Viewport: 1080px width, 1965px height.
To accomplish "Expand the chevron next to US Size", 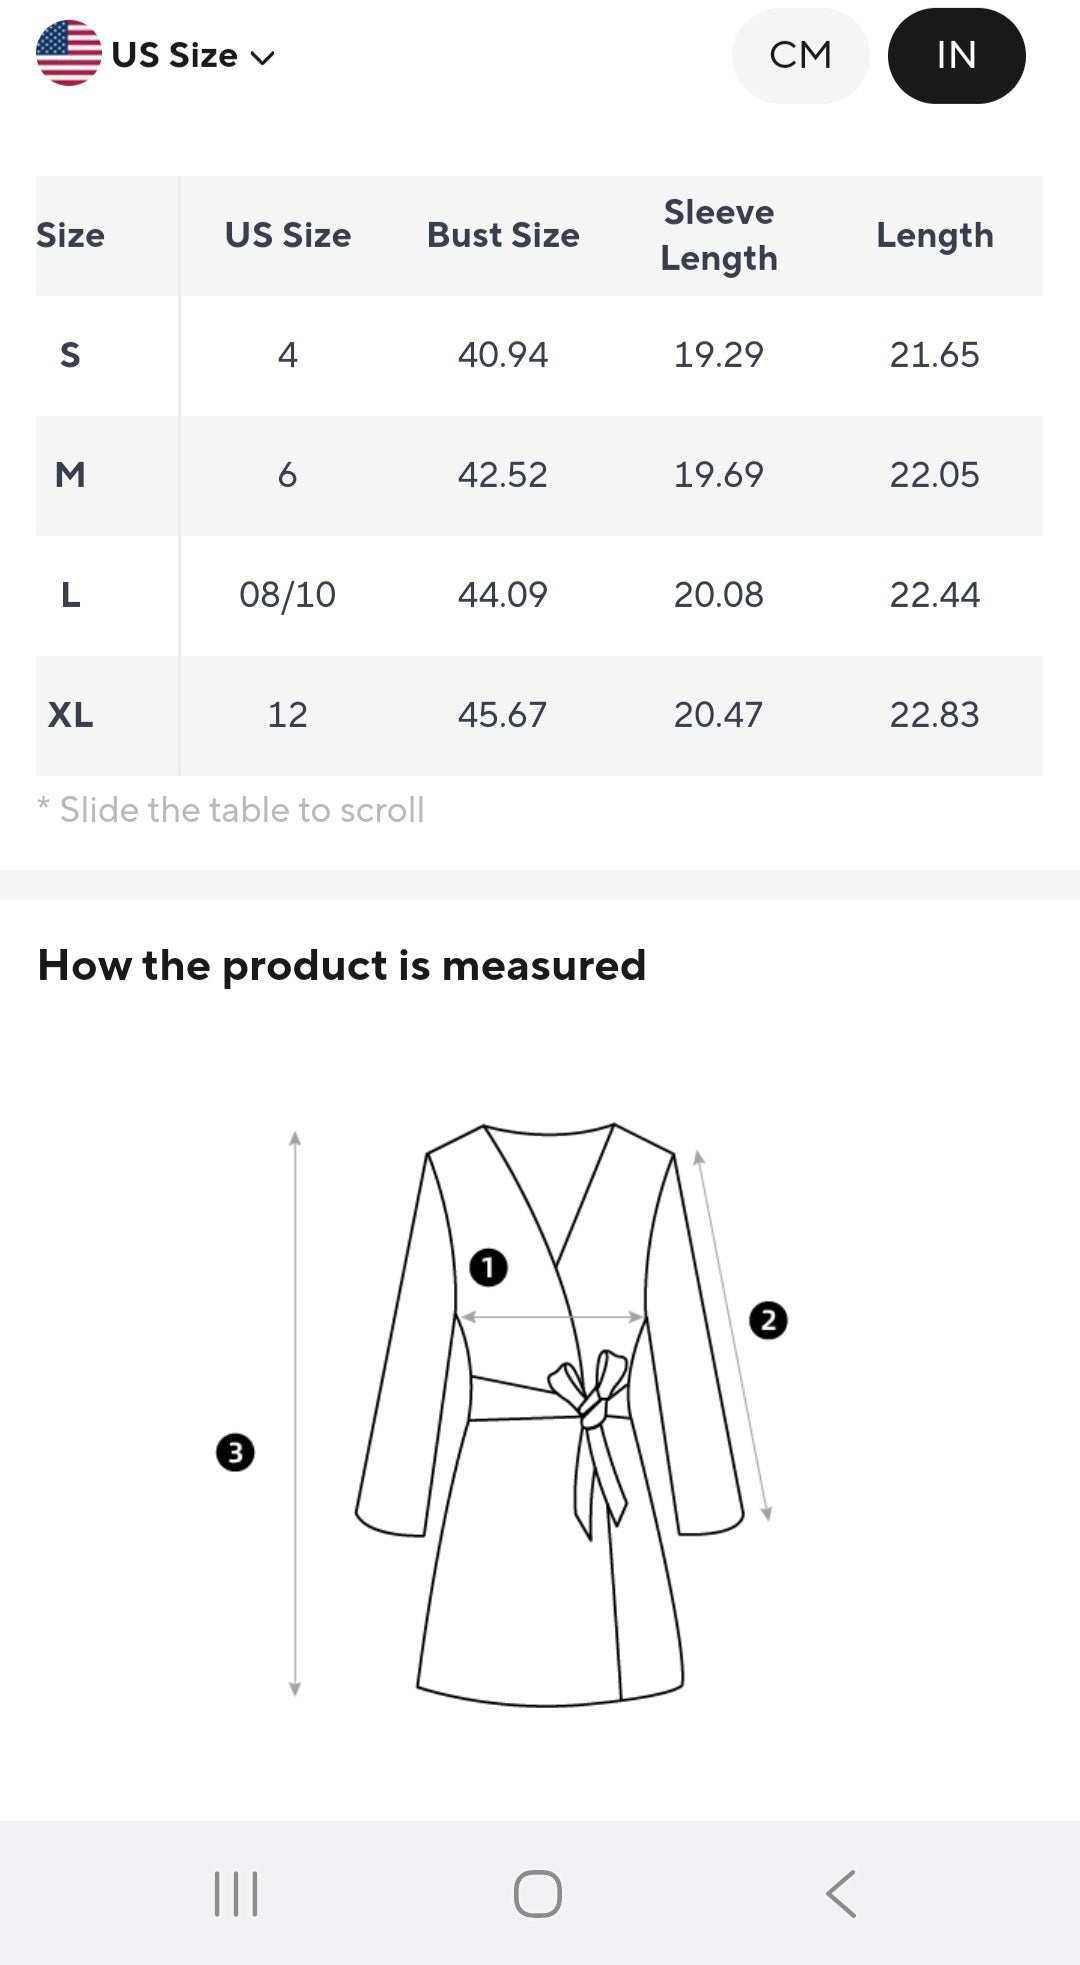I will pyautogui.click(x=262, y=58).
